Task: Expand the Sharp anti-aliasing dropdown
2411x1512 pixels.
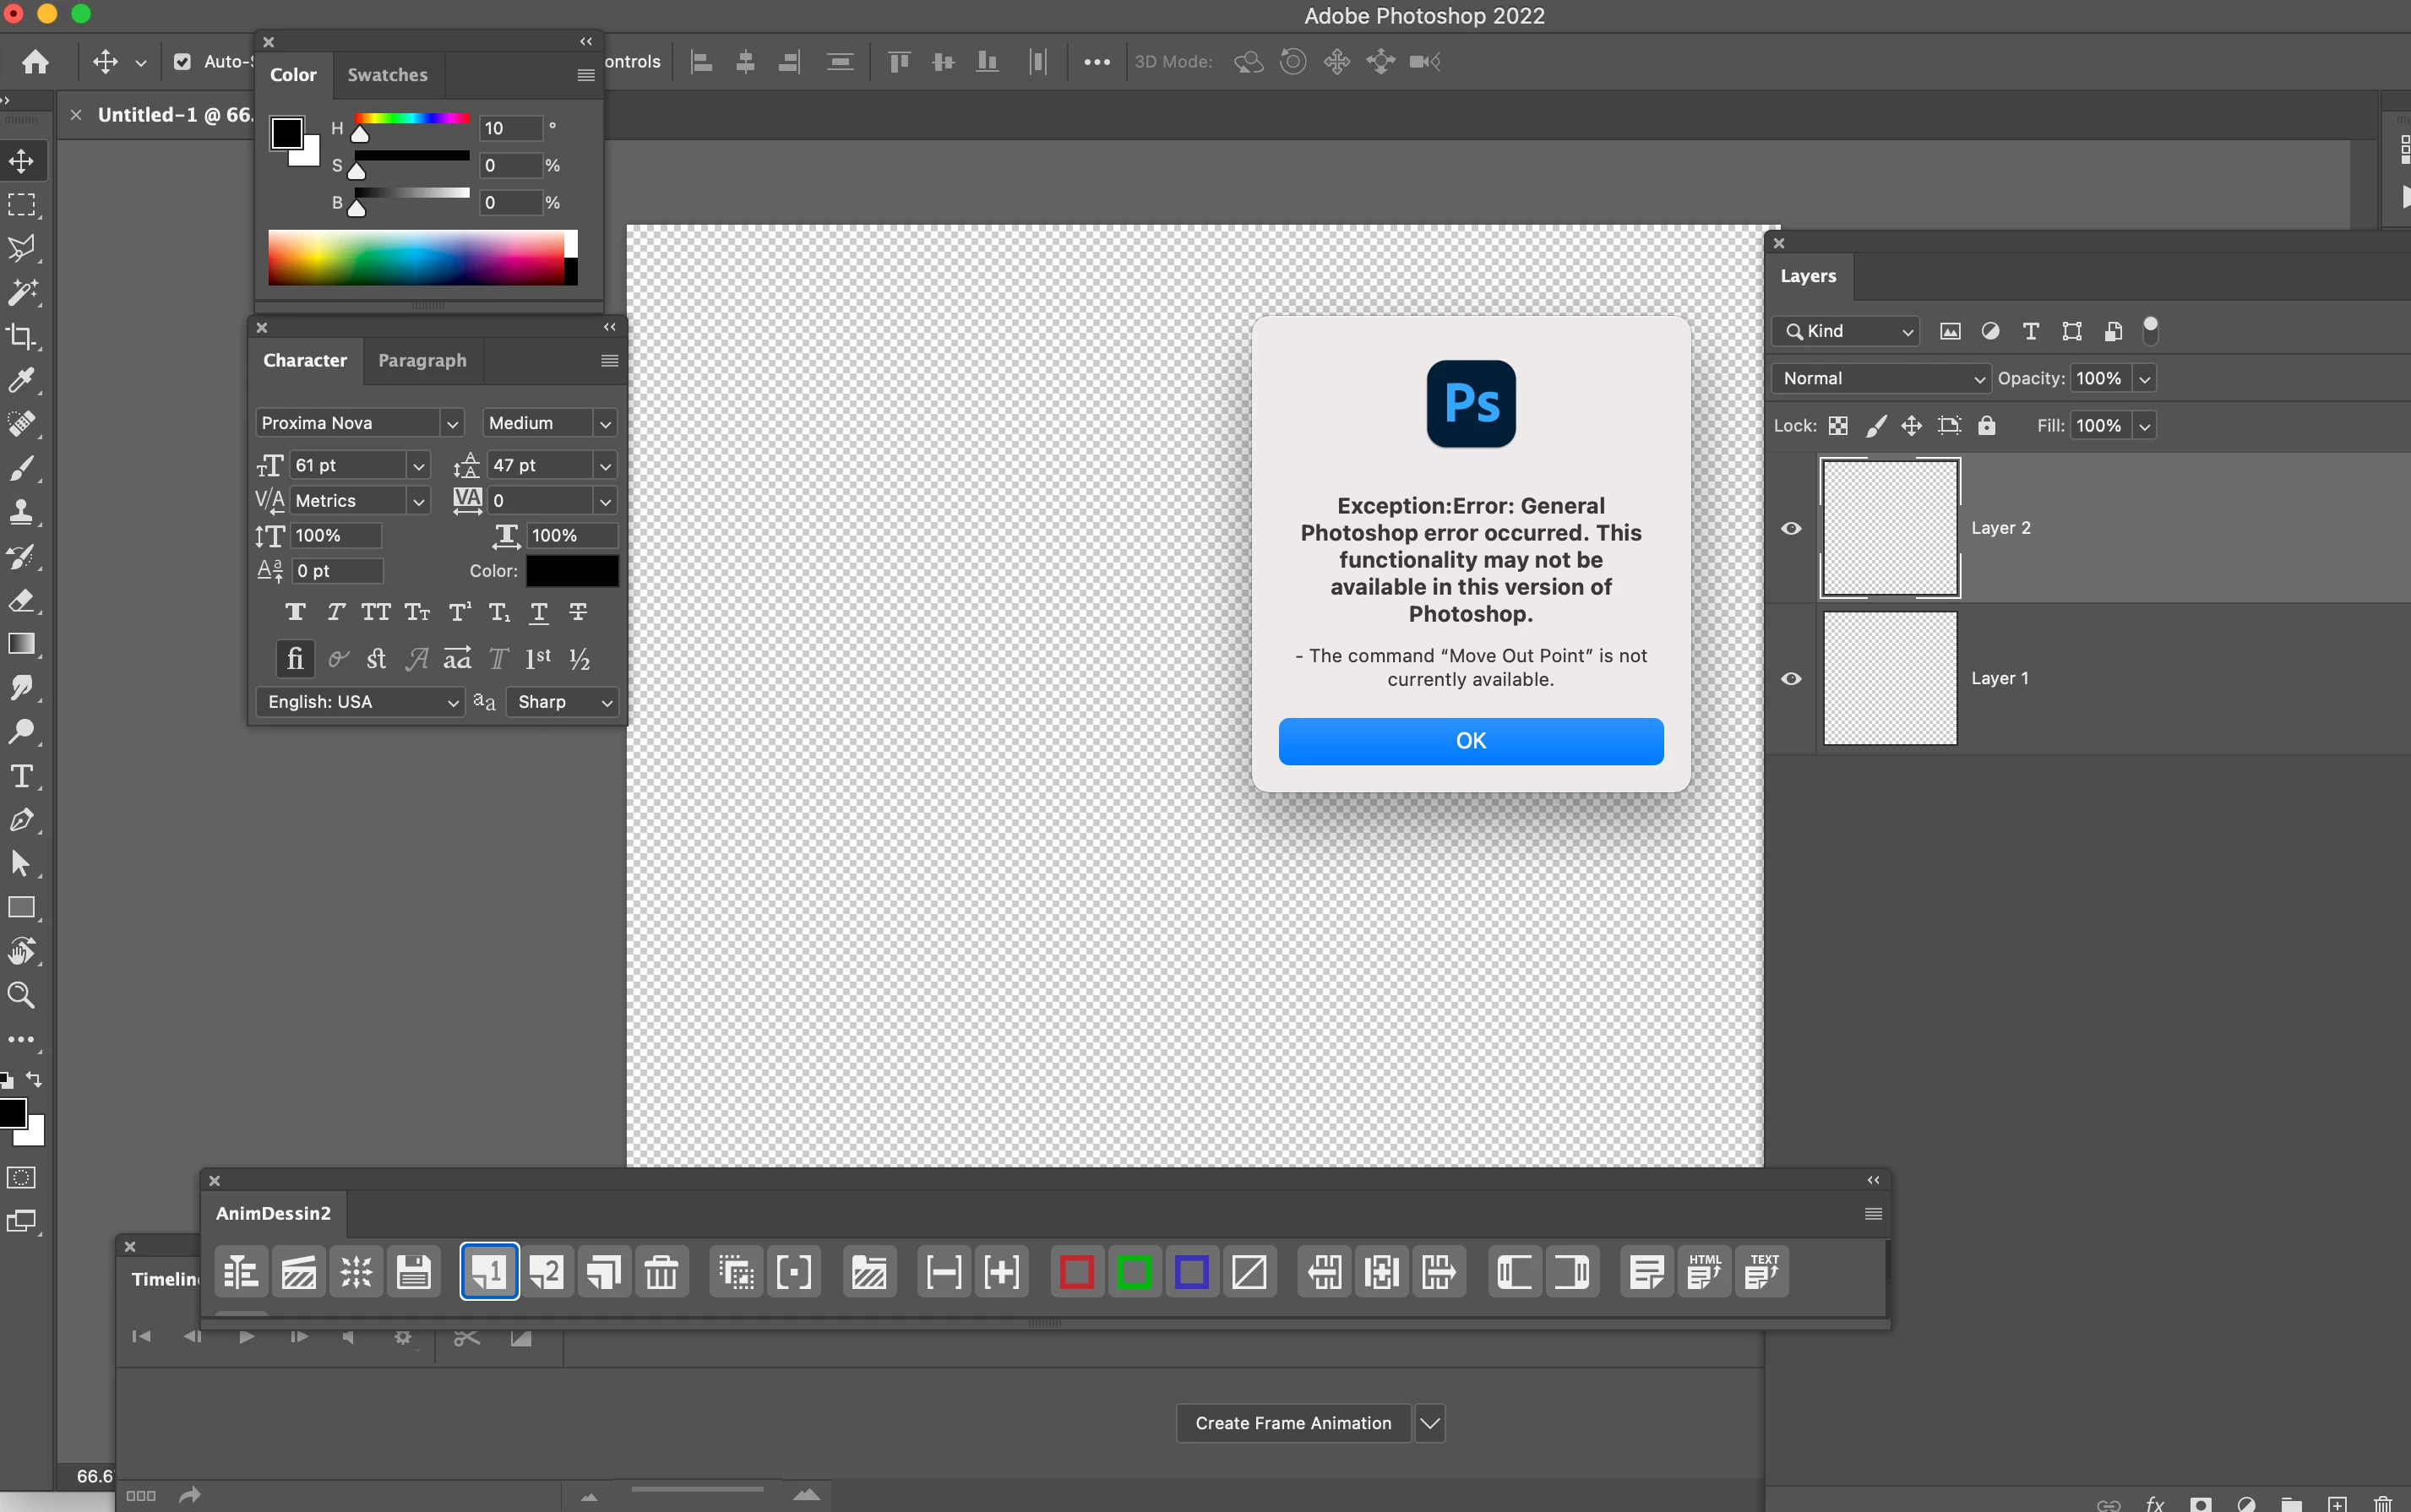Action: coord(605,703)
